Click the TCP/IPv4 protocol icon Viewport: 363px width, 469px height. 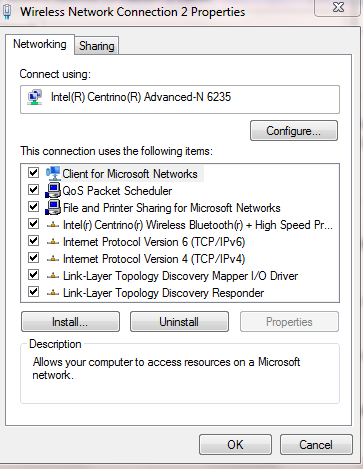click(x=53, y=259)
